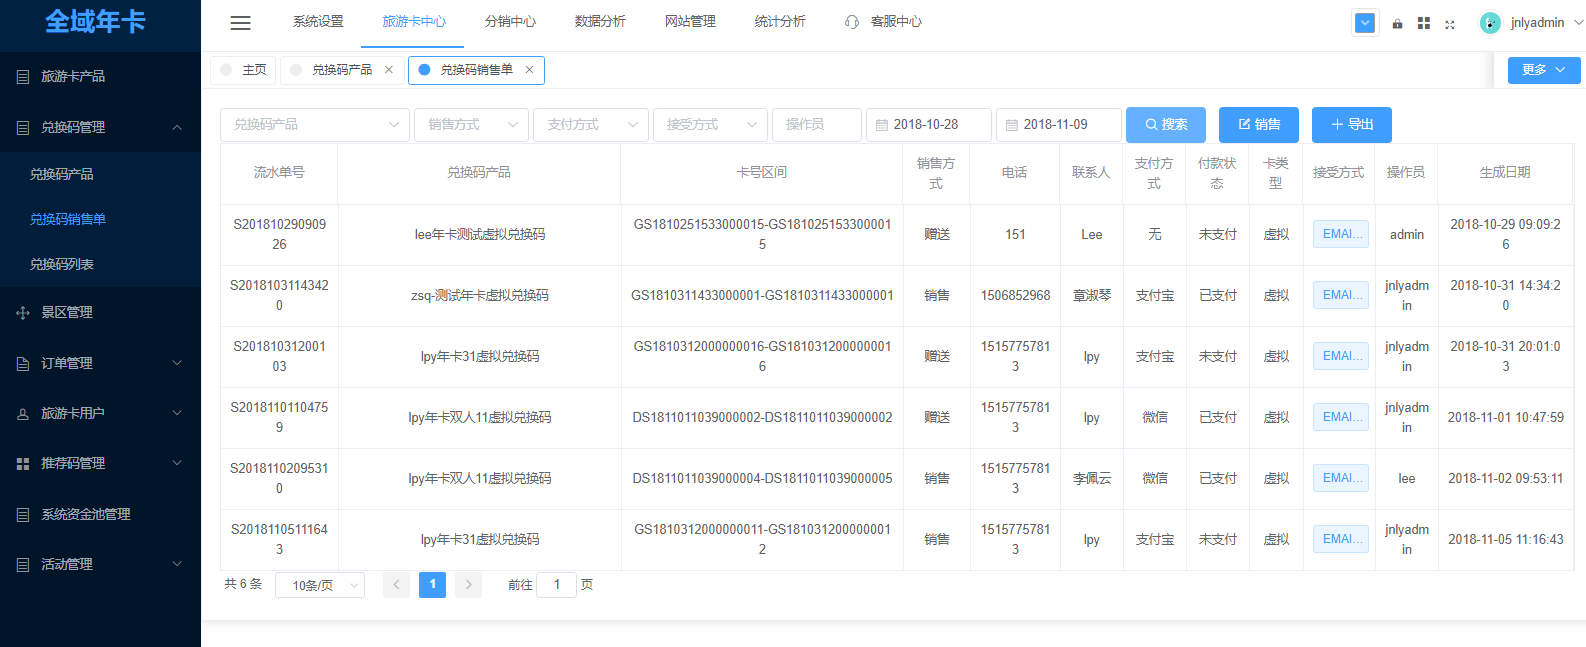Expand the 订单管理 sidebar group

click(100, 363)
